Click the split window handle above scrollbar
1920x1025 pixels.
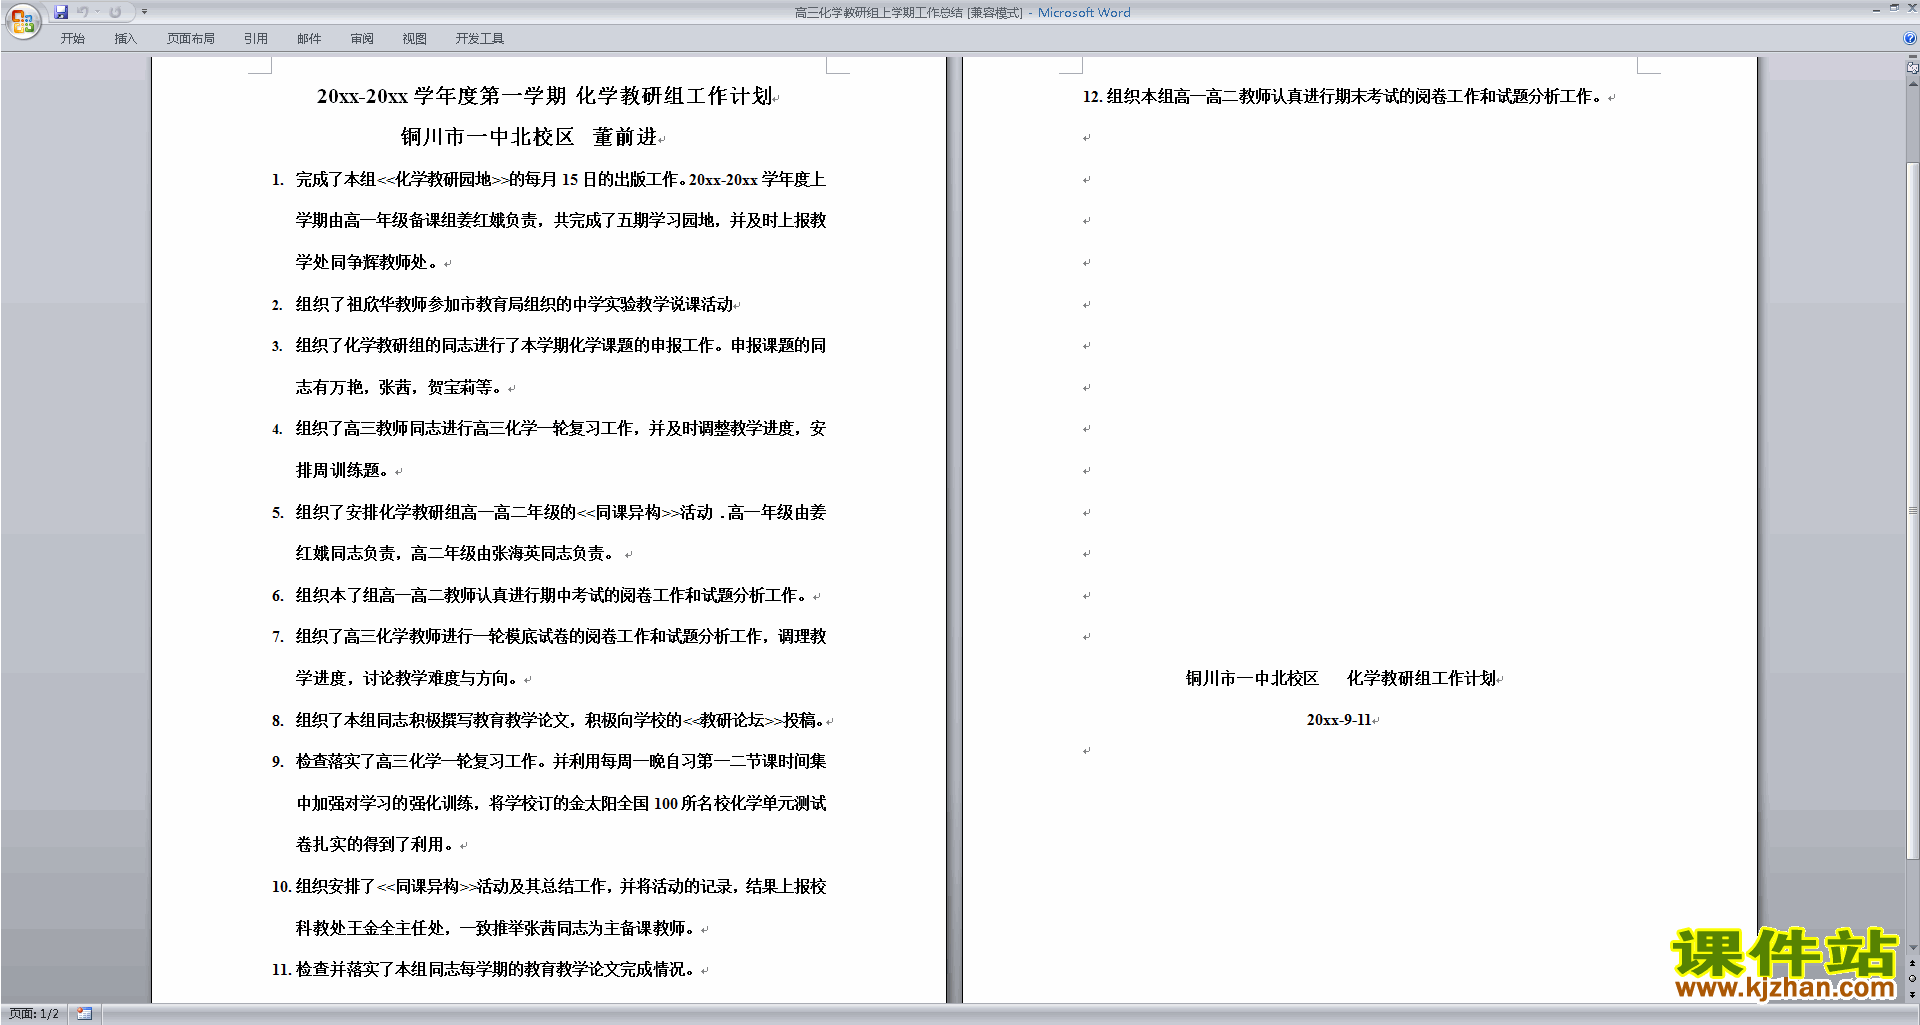[x=1912, y=57]
